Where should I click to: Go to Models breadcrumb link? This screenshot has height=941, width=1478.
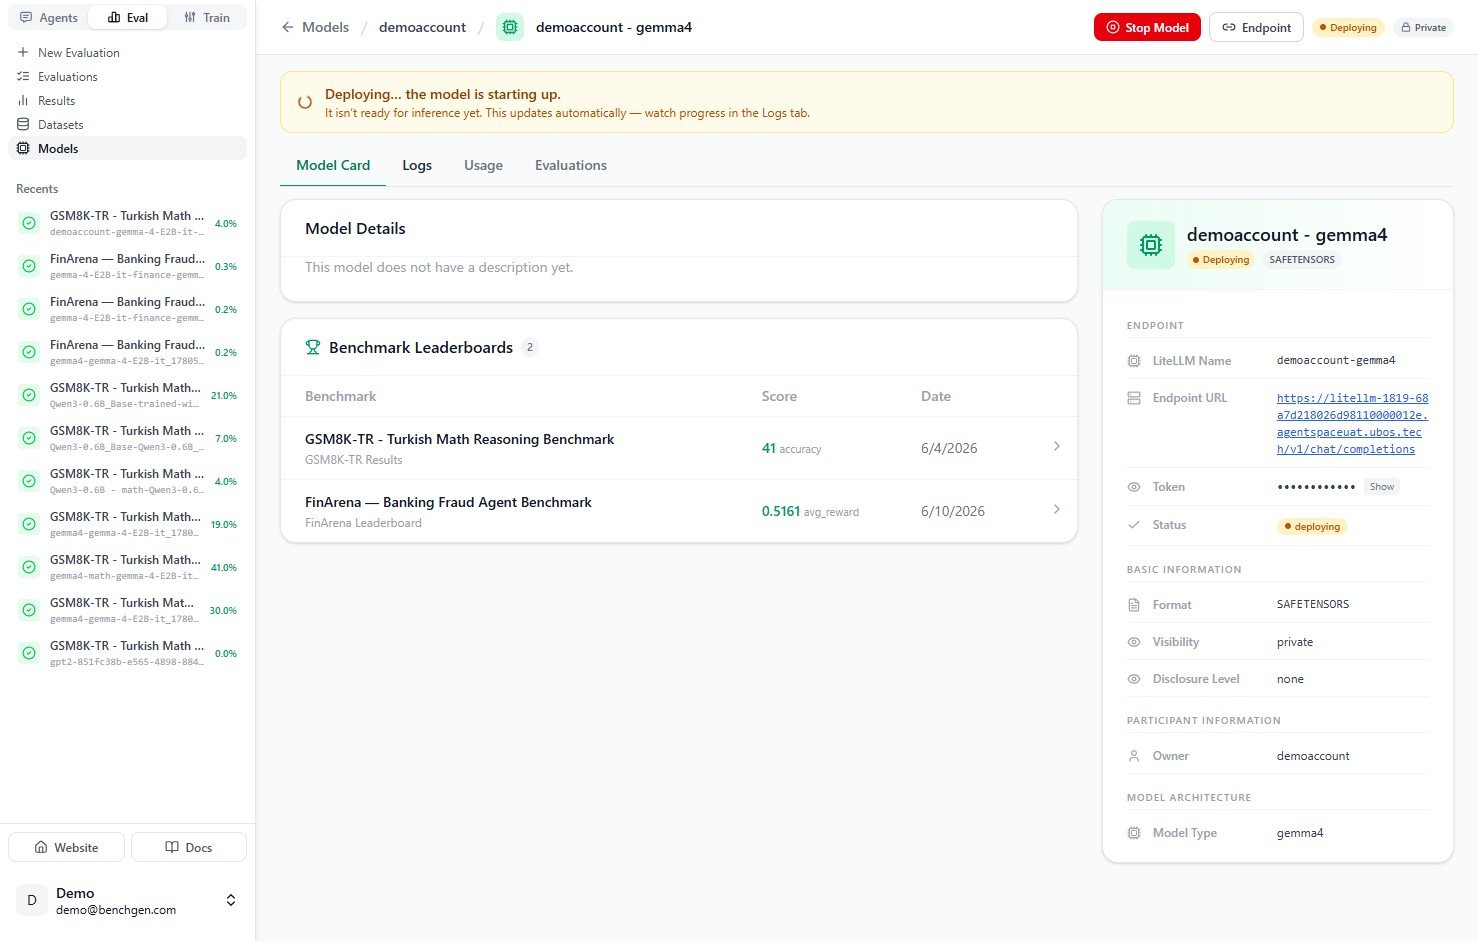coord(325,27)
